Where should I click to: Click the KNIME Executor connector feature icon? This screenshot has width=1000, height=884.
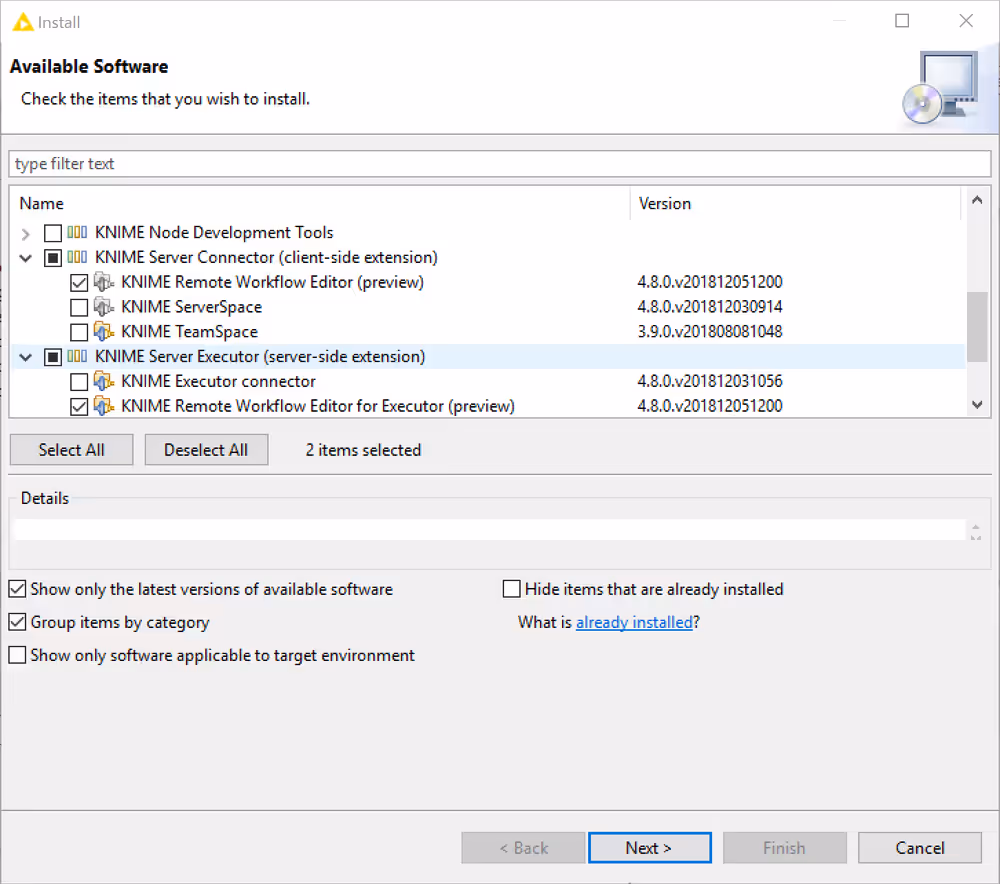[x=105, y=381]
